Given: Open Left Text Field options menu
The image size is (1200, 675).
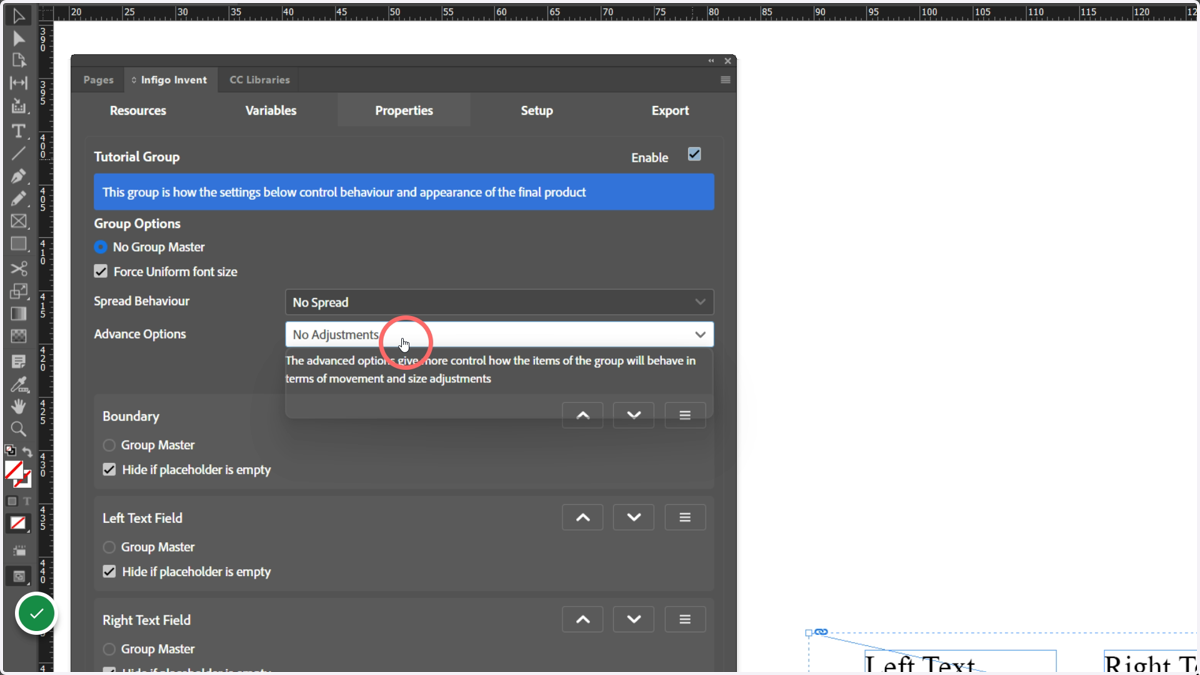Looking at the screenshot, I should 685,517.
